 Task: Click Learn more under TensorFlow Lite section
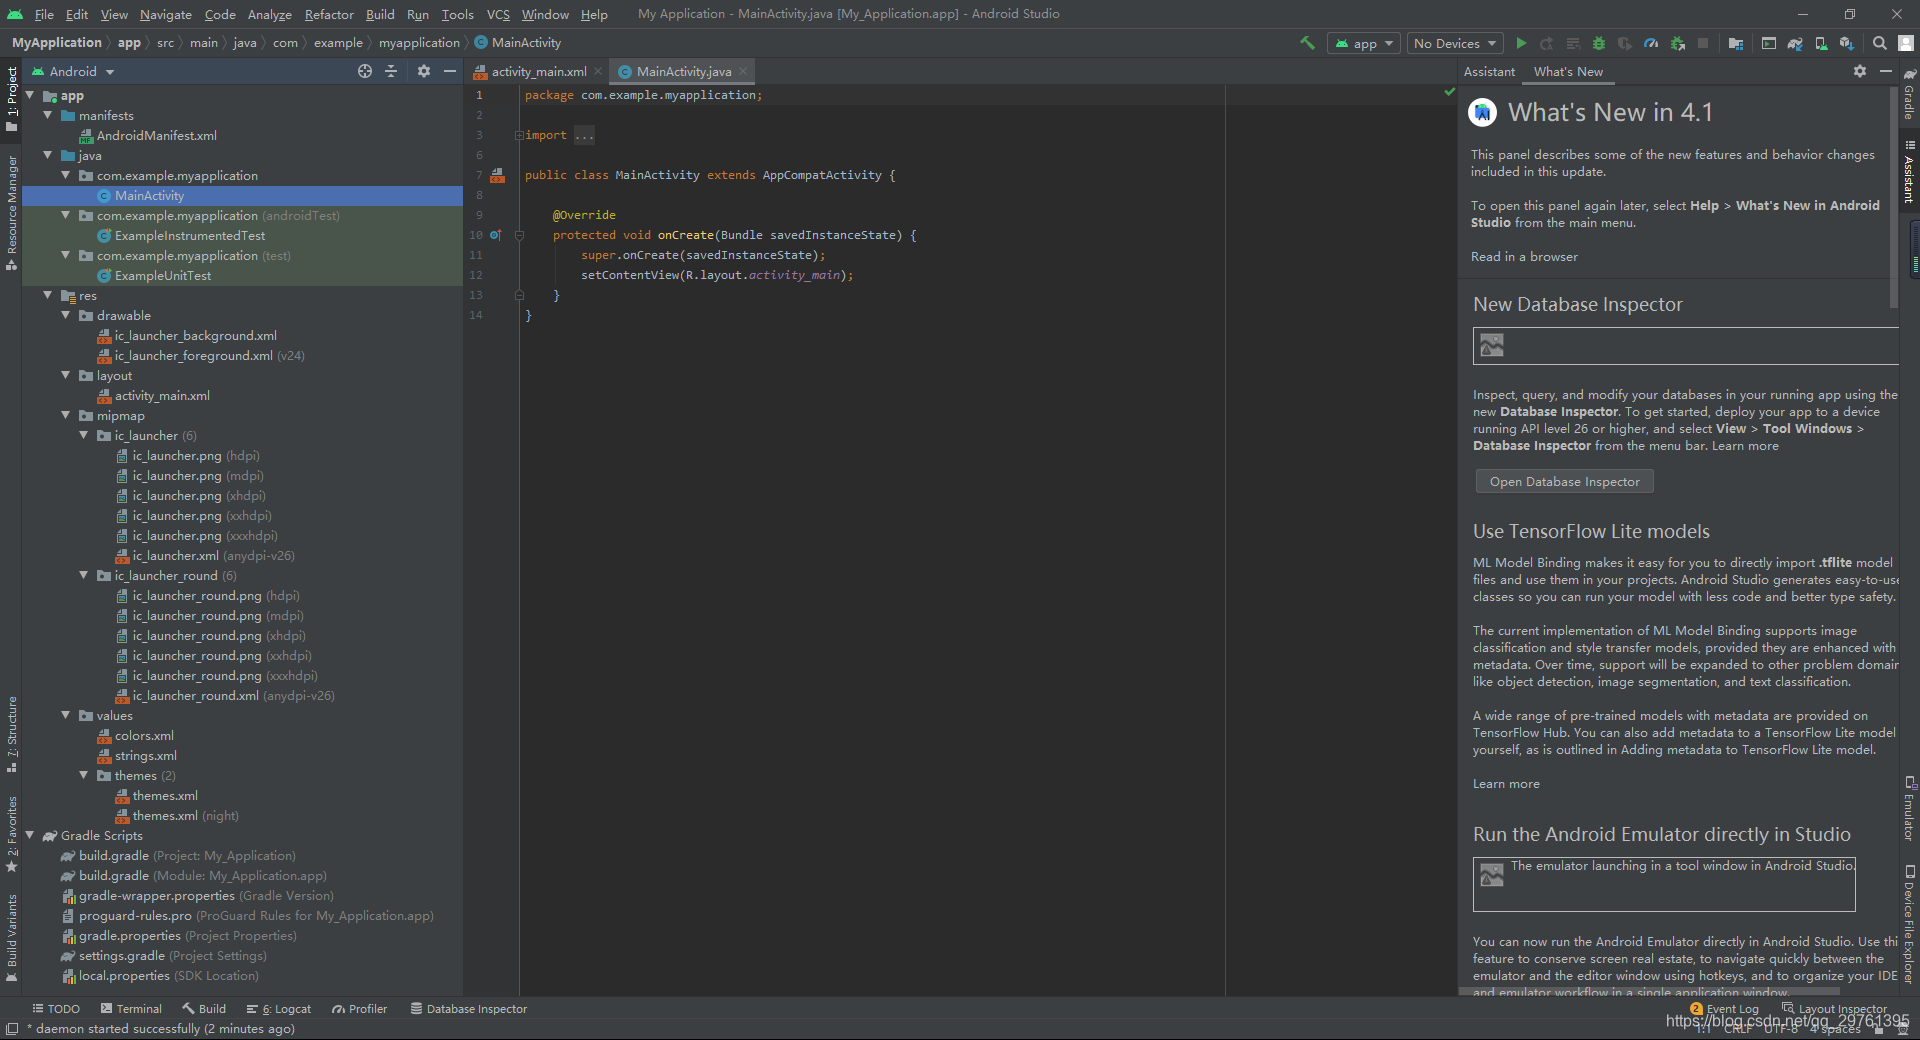[x=1506, y=784]
